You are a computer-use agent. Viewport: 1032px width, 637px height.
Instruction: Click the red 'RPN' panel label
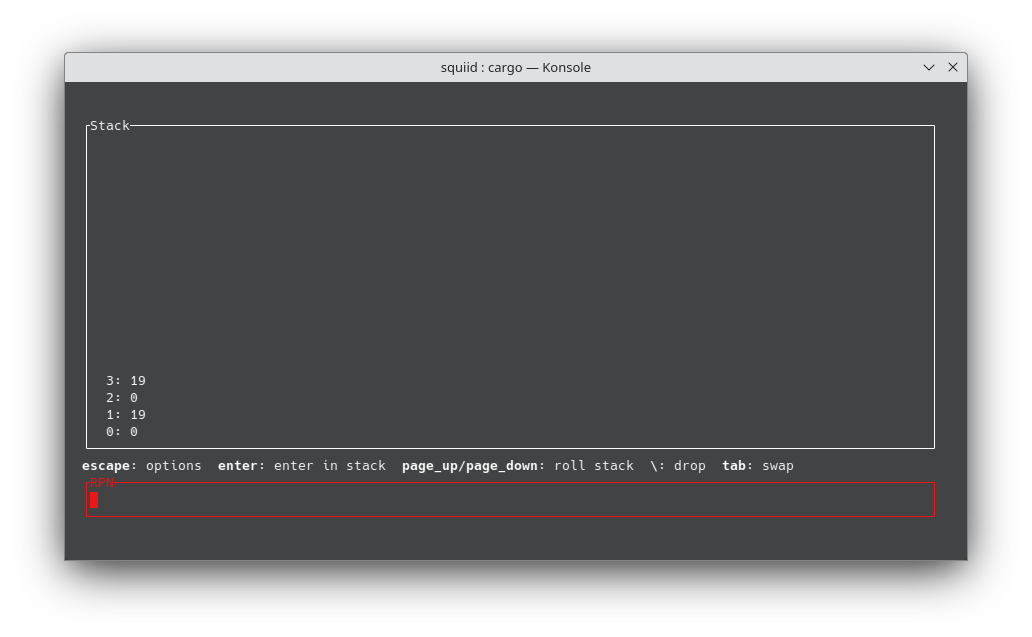coord(102,483)
